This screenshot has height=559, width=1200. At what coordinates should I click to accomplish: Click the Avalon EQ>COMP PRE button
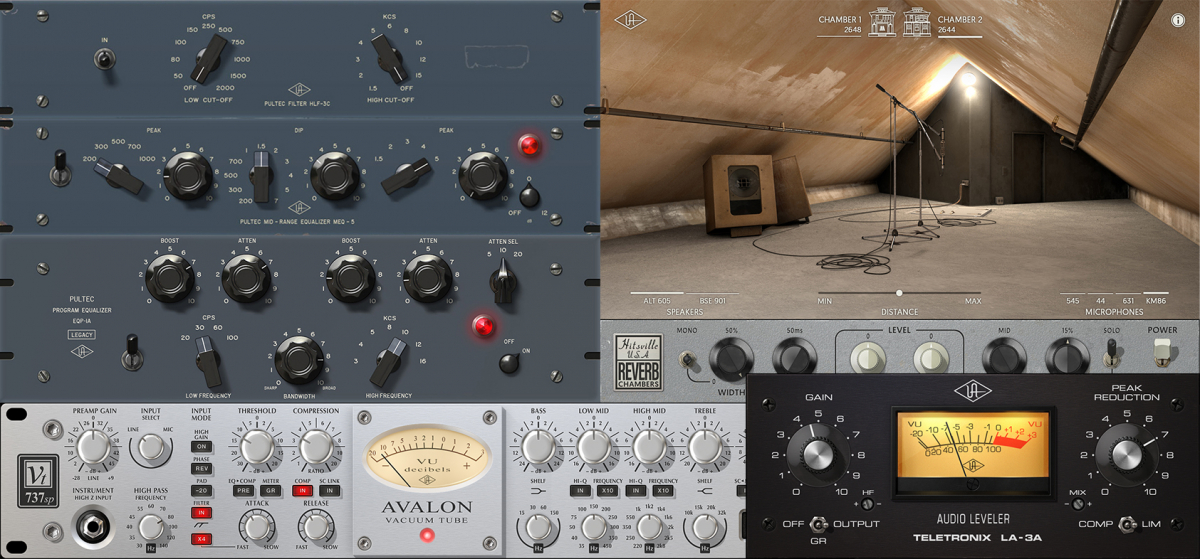coord(243,491)
